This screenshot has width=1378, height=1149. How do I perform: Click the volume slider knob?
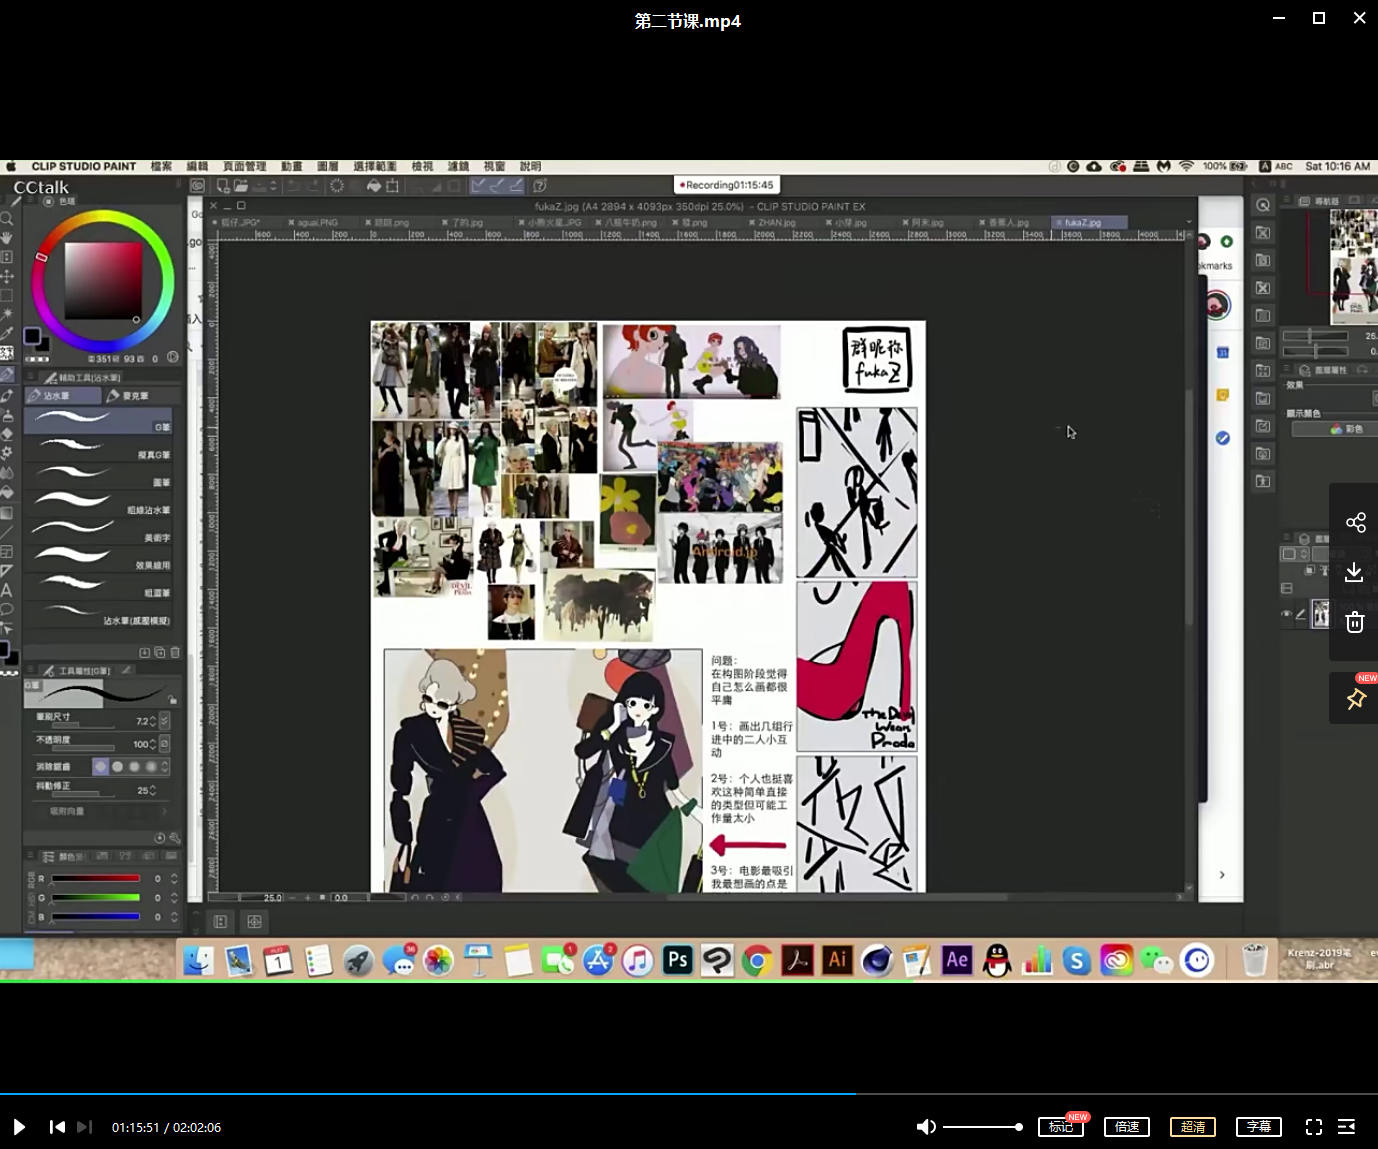coord(1018,1127)
